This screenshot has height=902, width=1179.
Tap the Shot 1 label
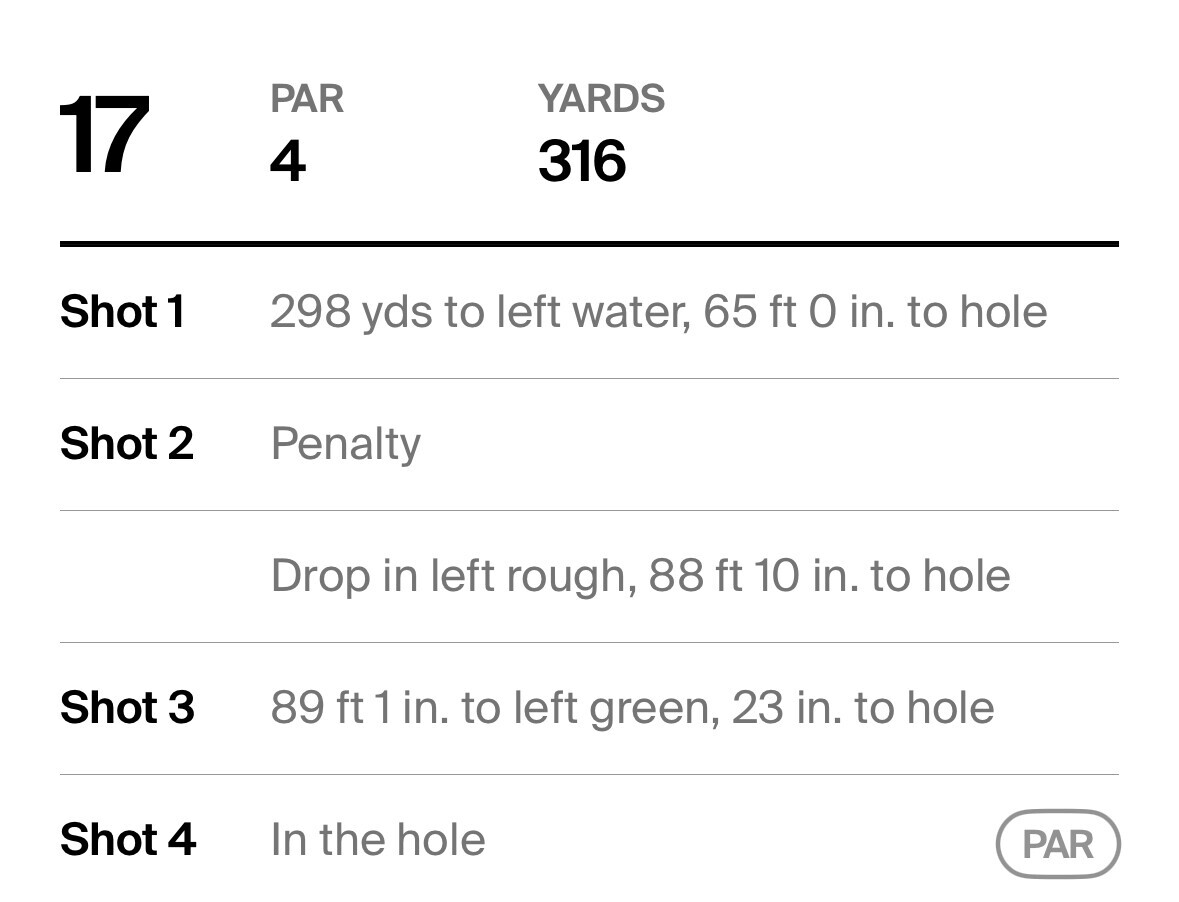click(x=123, y=311)
